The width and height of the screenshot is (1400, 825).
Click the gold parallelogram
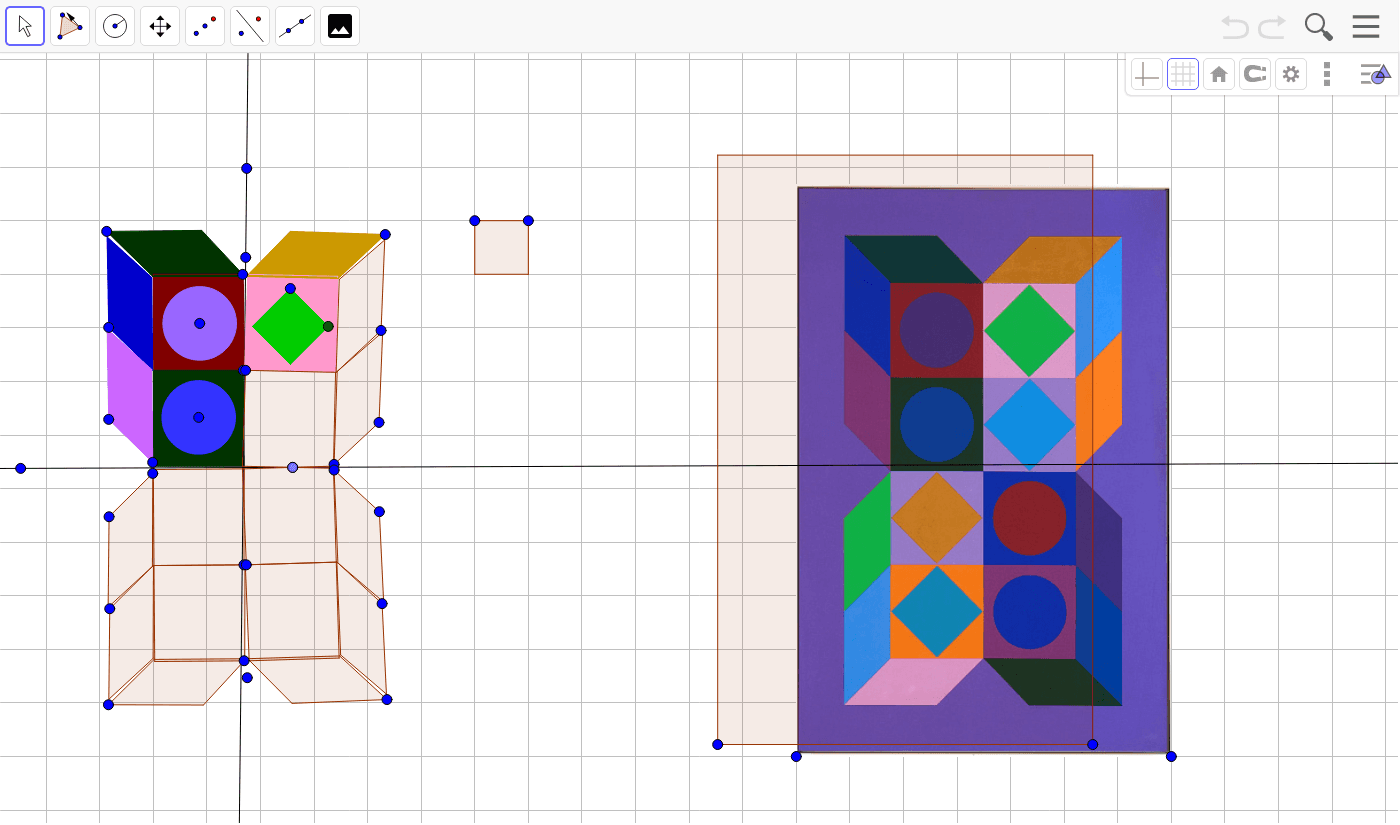tap(315, 254)
